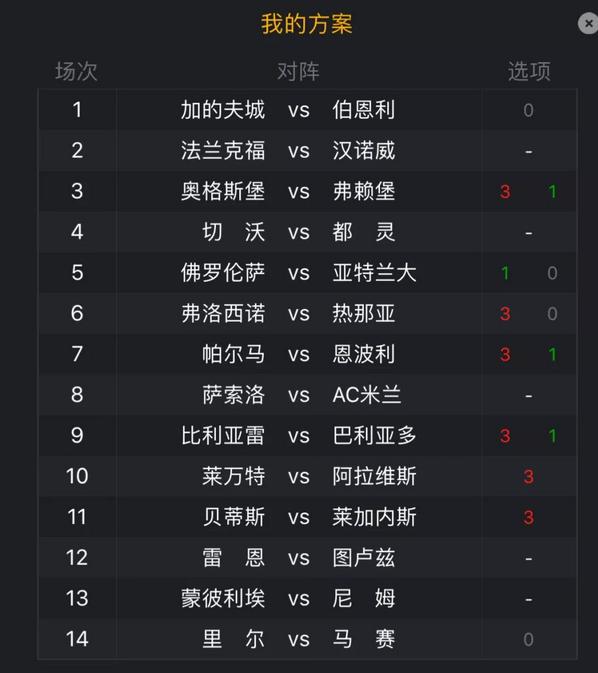Toggle option 0 for 加的夫城 vs 伯恩利

coord(528,111)
